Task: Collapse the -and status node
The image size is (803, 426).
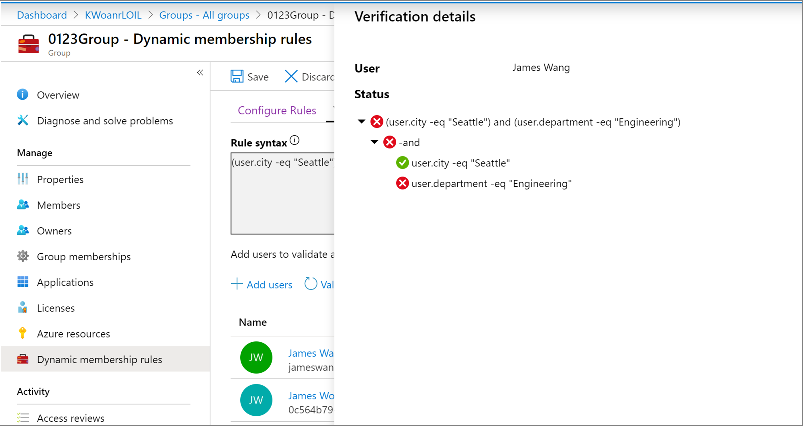Action: pos(375,142)
